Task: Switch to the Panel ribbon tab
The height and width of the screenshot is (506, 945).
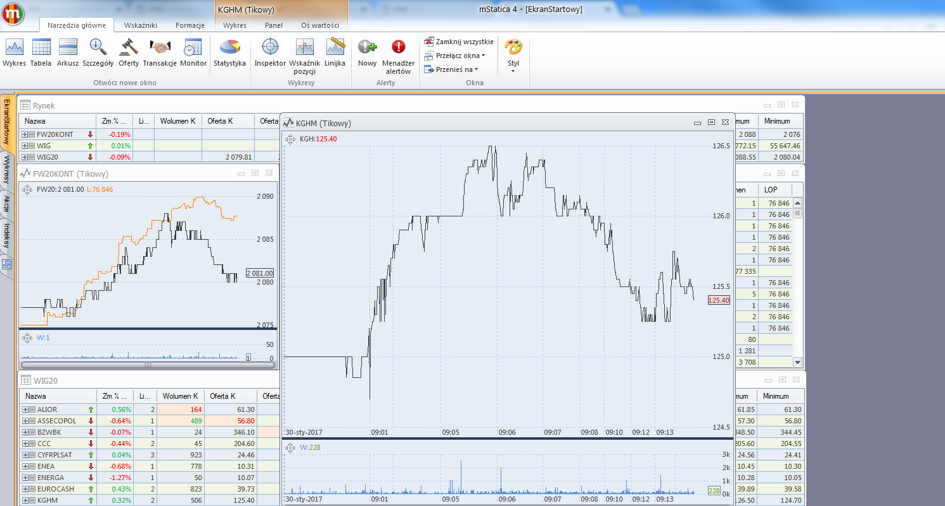Action: [x=273, y=25]
